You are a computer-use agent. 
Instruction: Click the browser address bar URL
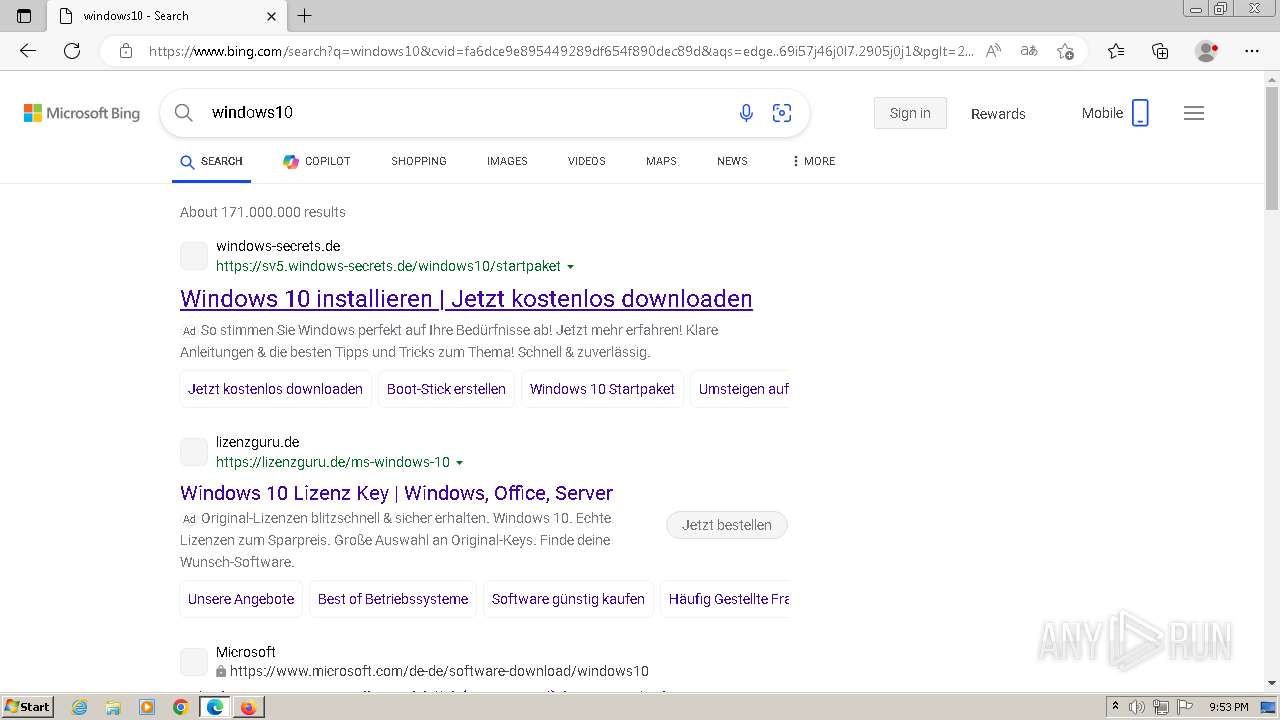coord(560,51)
